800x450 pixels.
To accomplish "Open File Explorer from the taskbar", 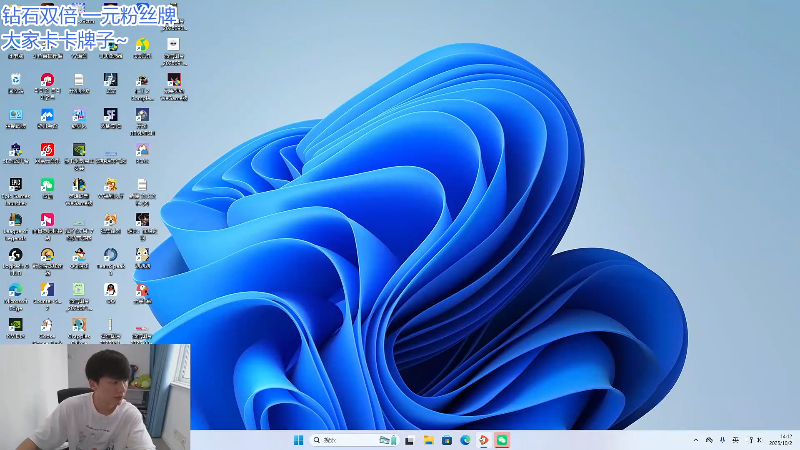I will pos(428,440).
